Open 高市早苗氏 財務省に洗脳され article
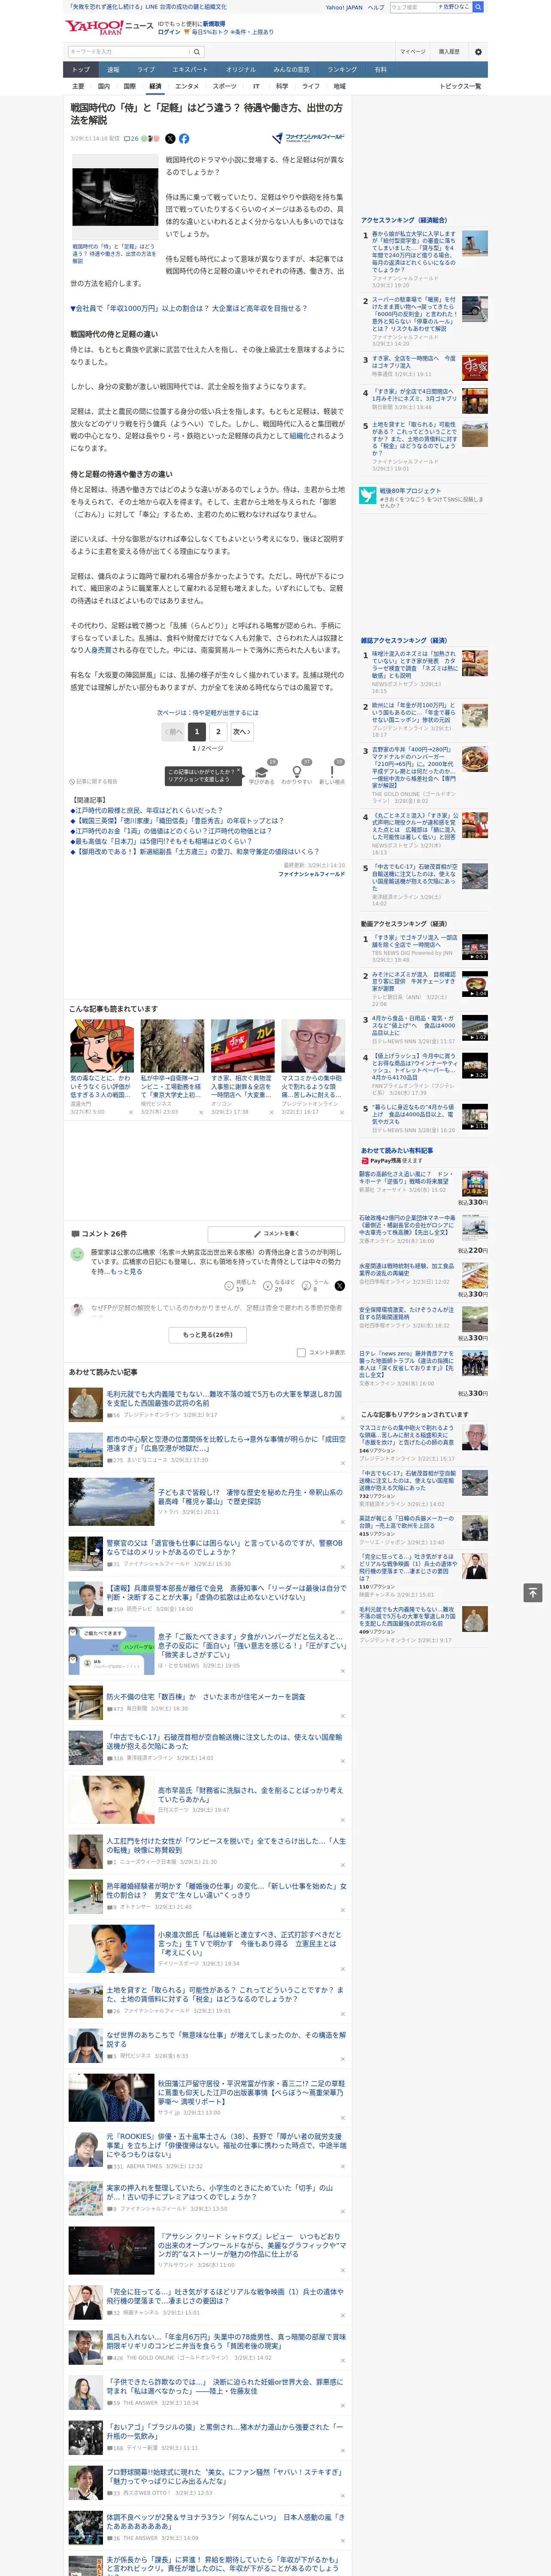551x2576 pixels. tap(250, 1795)
